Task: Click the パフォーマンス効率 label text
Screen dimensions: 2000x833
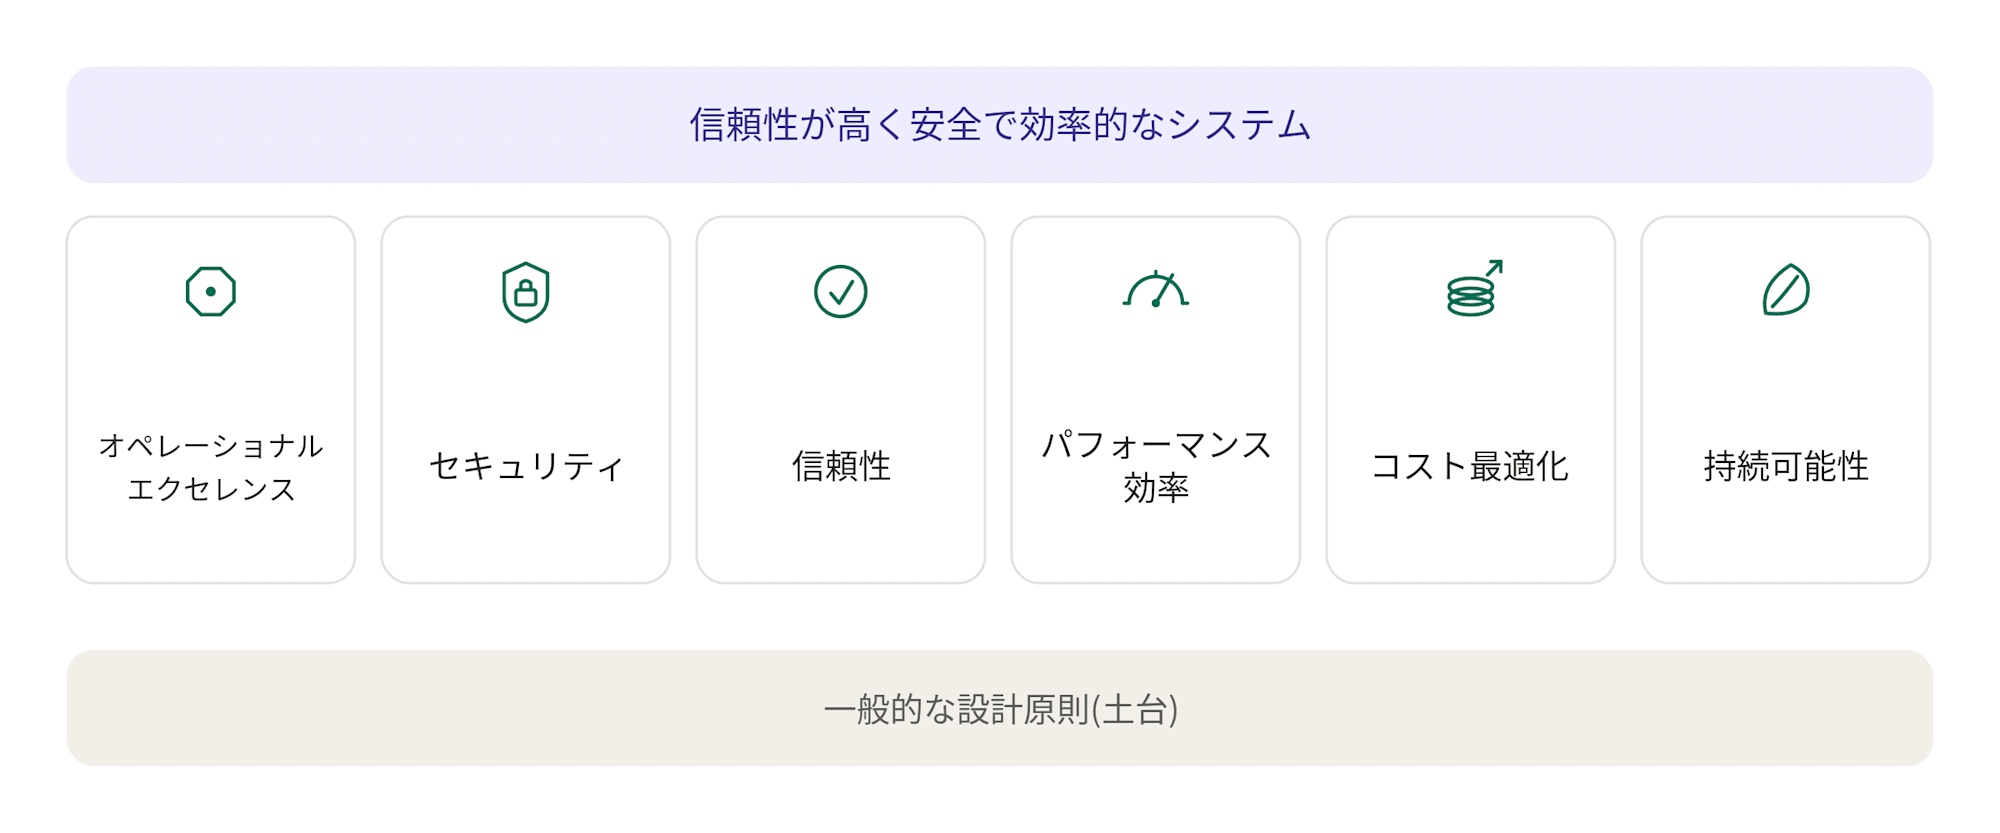Action: pos(1156,466)
